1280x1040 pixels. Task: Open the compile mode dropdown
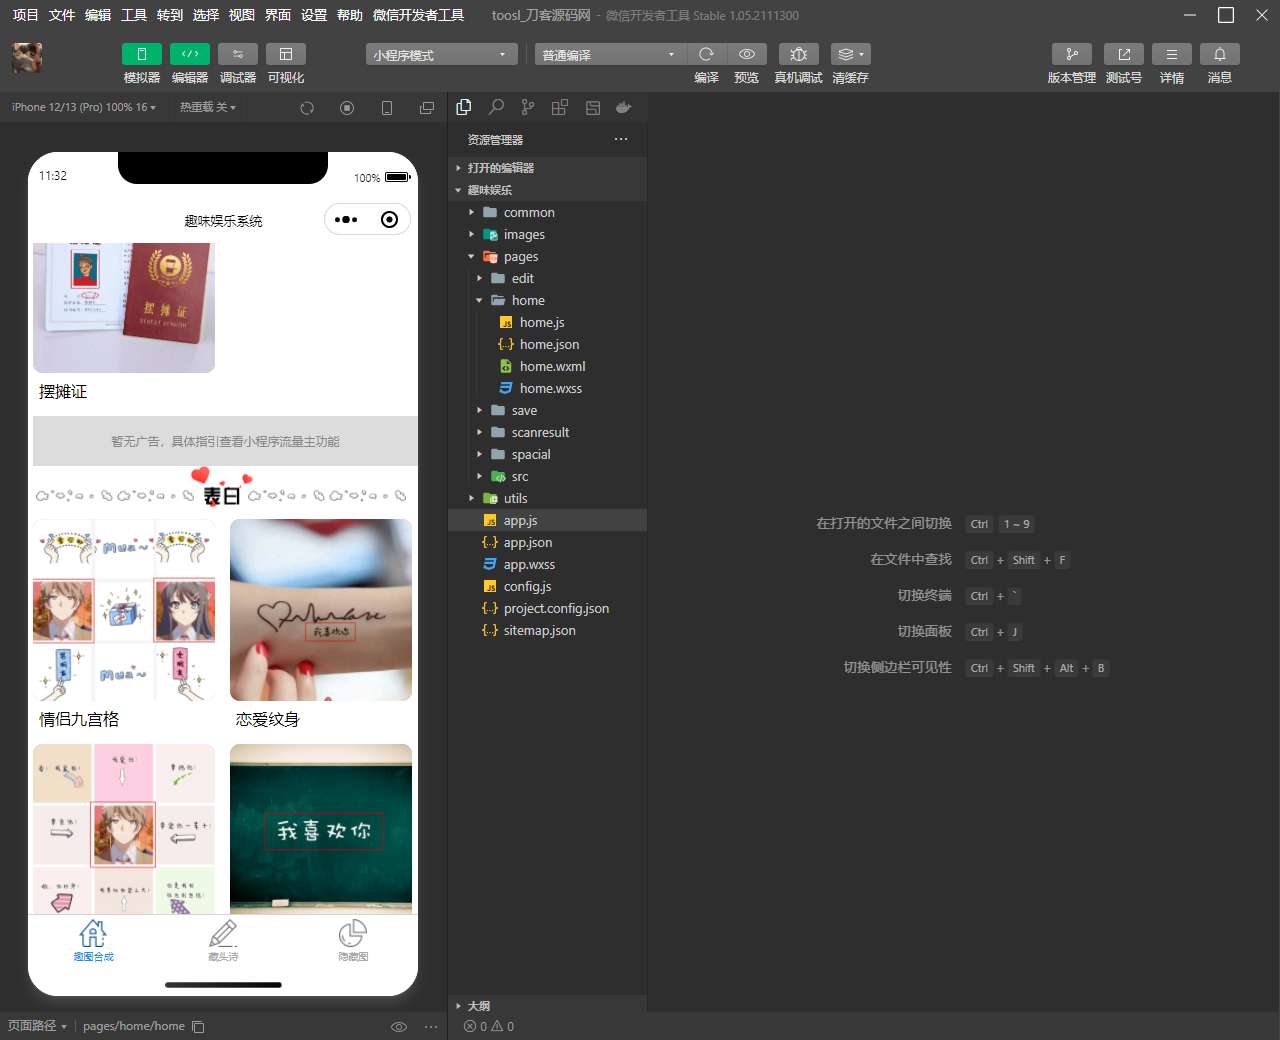tap(609, 55)
